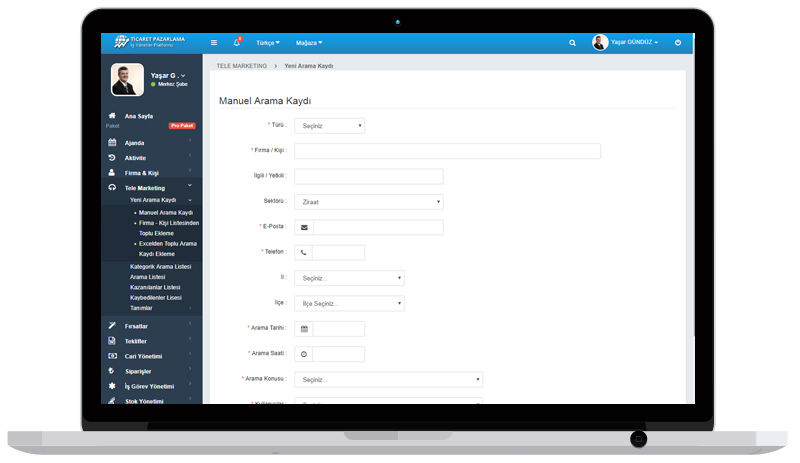Image resolution: width=800 pixels, height=463 pixels.
Task: Open Teklifler menu item
Action: point(136,342)
